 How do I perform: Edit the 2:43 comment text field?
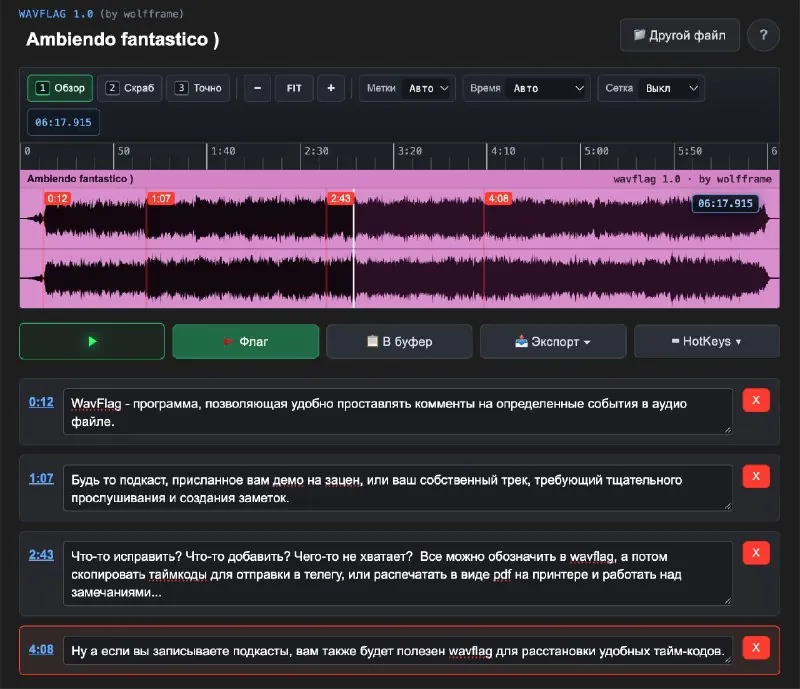coord(398,574)
